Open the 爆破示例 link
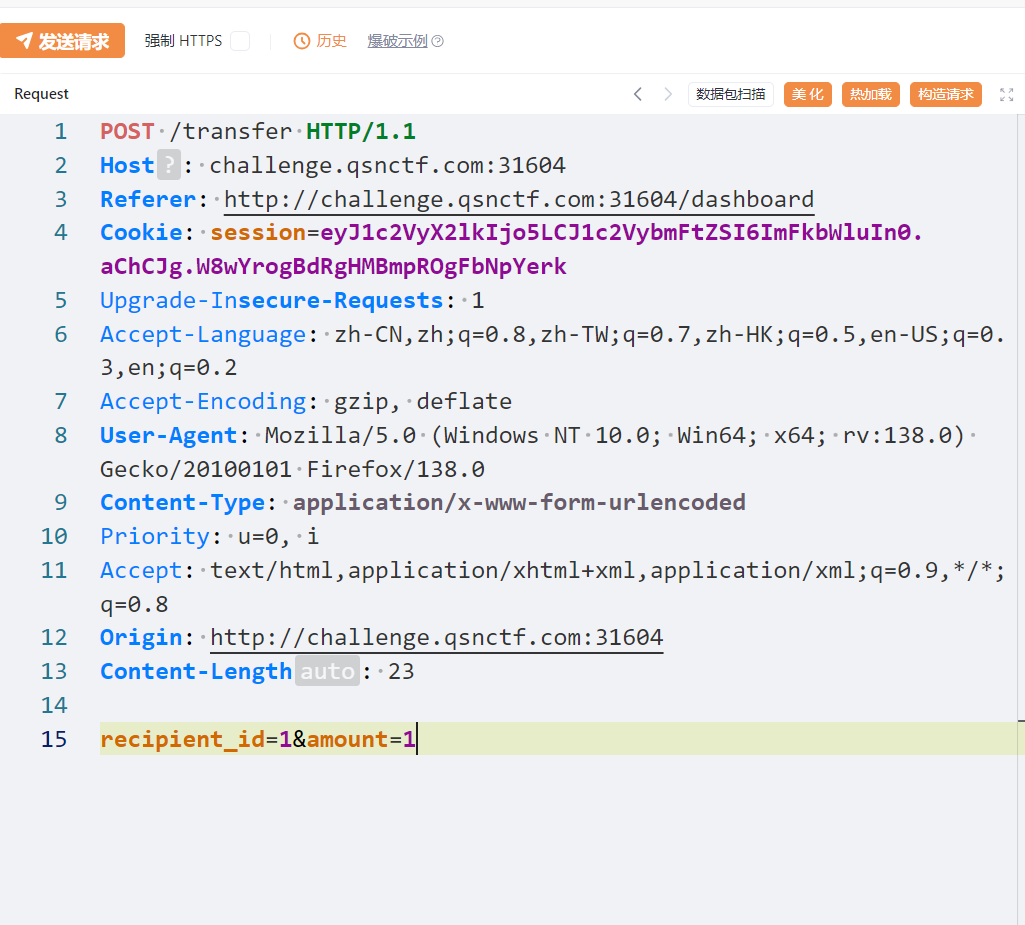The image size is (1025, 925). [397, 41]
